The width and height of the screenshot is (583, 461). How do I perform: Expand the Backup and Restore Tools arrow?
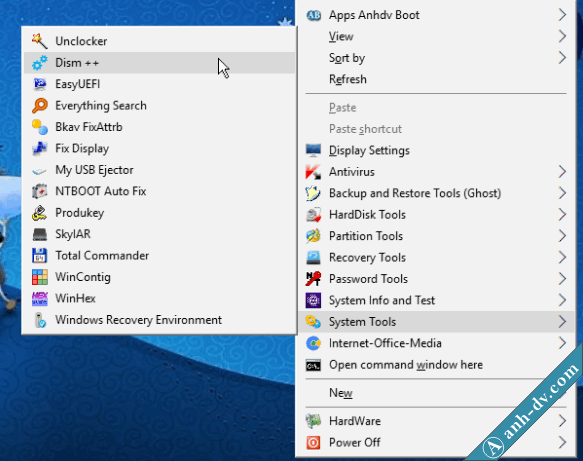coord(562,193)
